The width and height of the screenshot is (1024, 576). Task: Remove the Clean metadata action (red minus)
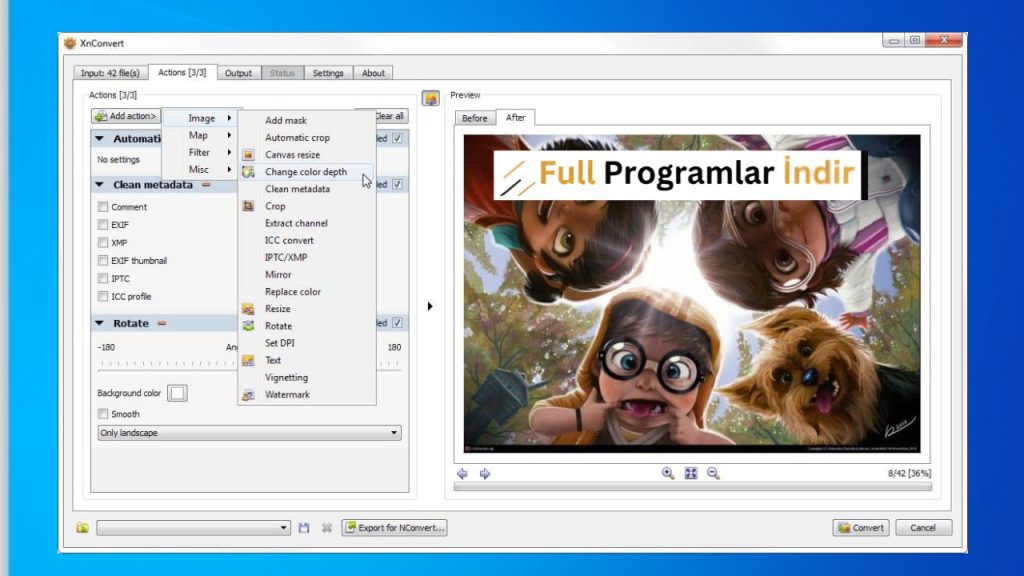(206, 185)
